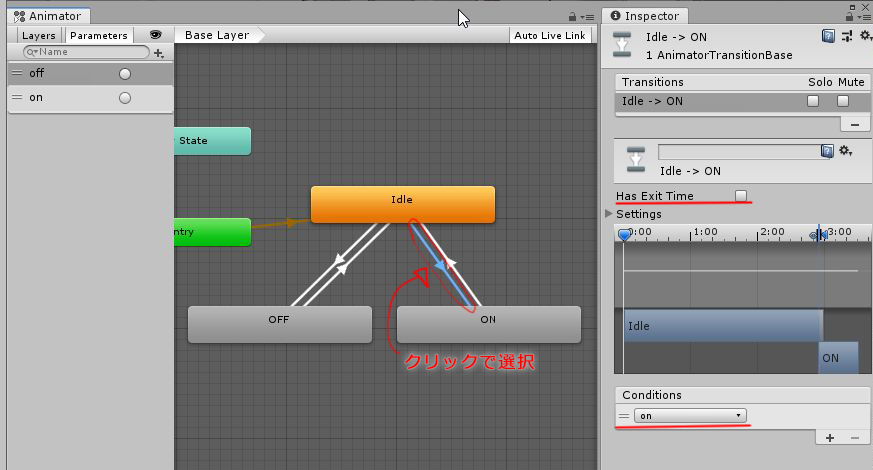Open the Inspector tab
The height and width of the screenshot is (470, 873).
(x=645, y=16)
